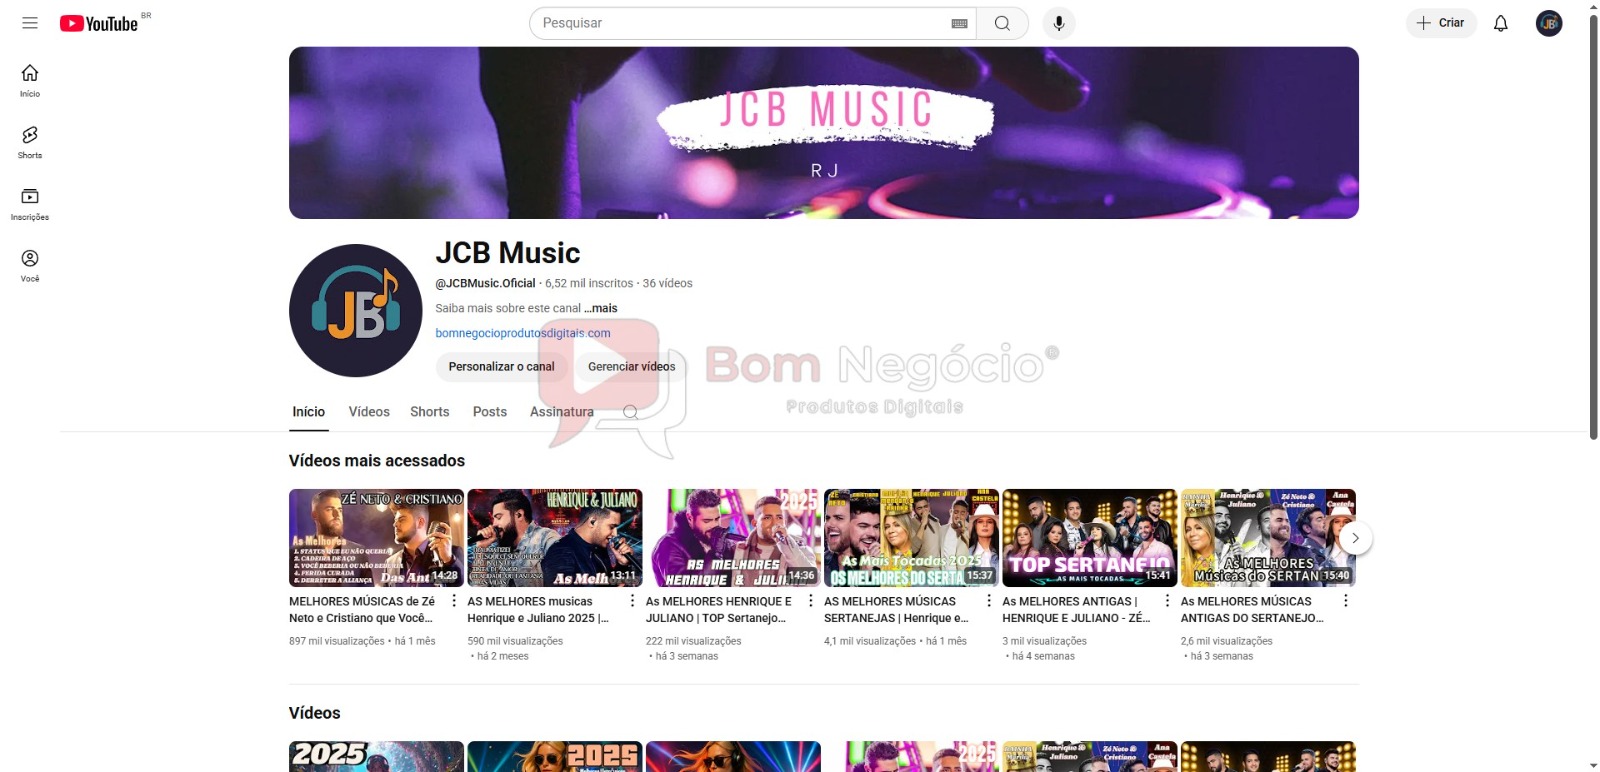
Task: Open the hamburger guide menu
Action: [30, 23]
